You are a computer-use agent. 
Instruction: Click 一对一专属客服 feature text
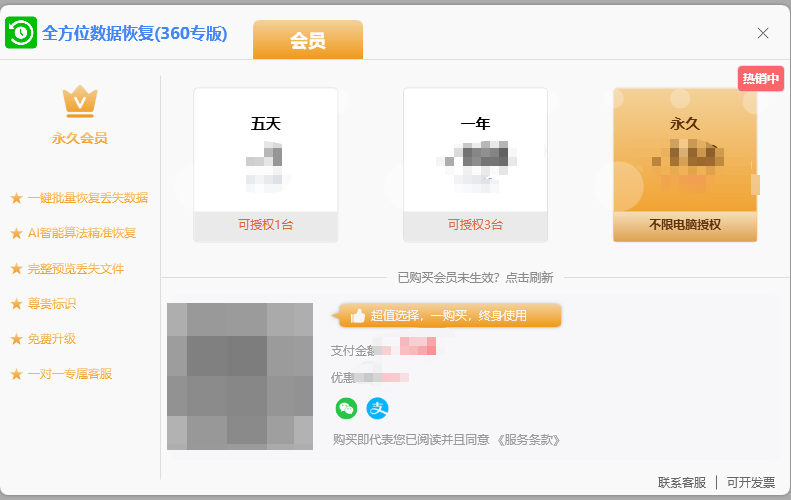pyautogui.click(x=70, y=374)
